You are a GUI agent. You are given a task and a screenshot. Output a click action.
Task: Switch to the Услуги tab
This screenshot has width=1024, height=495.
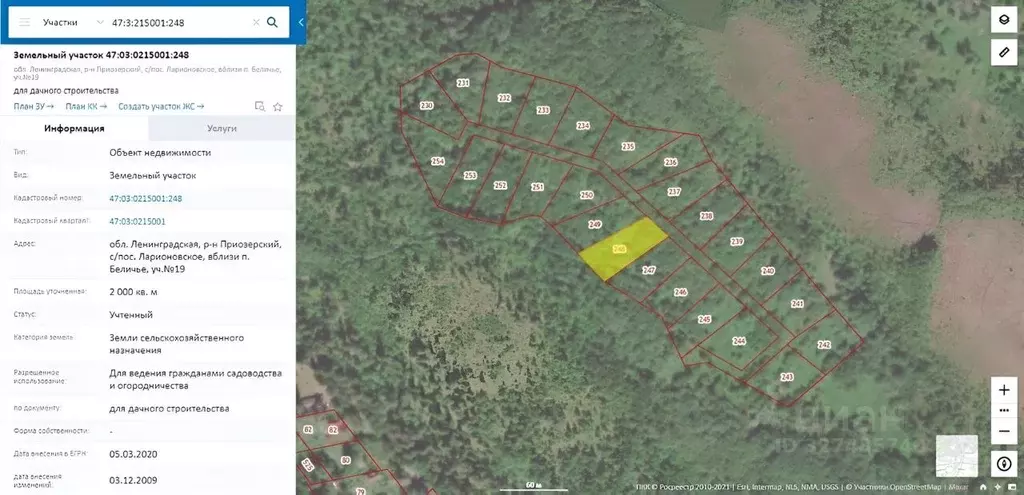click(x=221, y=129)
